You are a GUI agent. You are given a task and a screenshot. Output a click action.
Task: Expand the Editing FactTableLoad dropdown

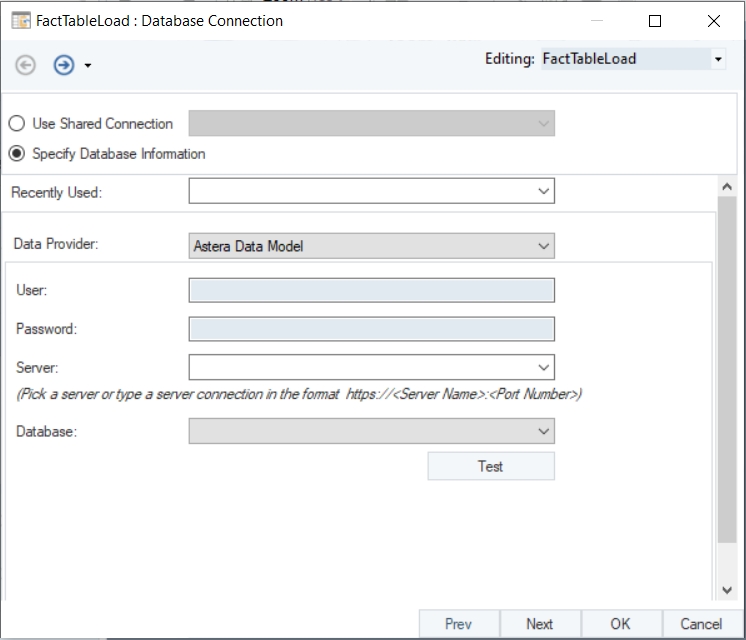718,60
